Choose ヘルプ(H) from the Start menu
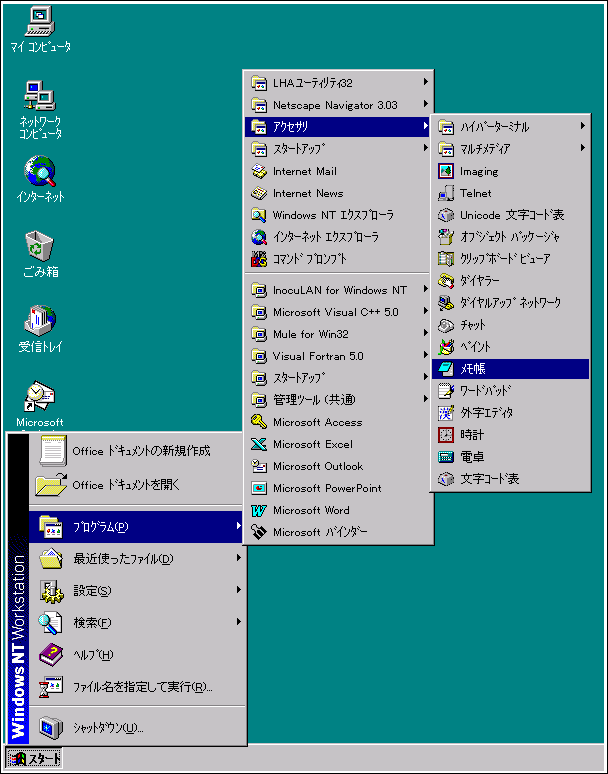The height and width of the screenshot is (774, 608). pos(137,655)
